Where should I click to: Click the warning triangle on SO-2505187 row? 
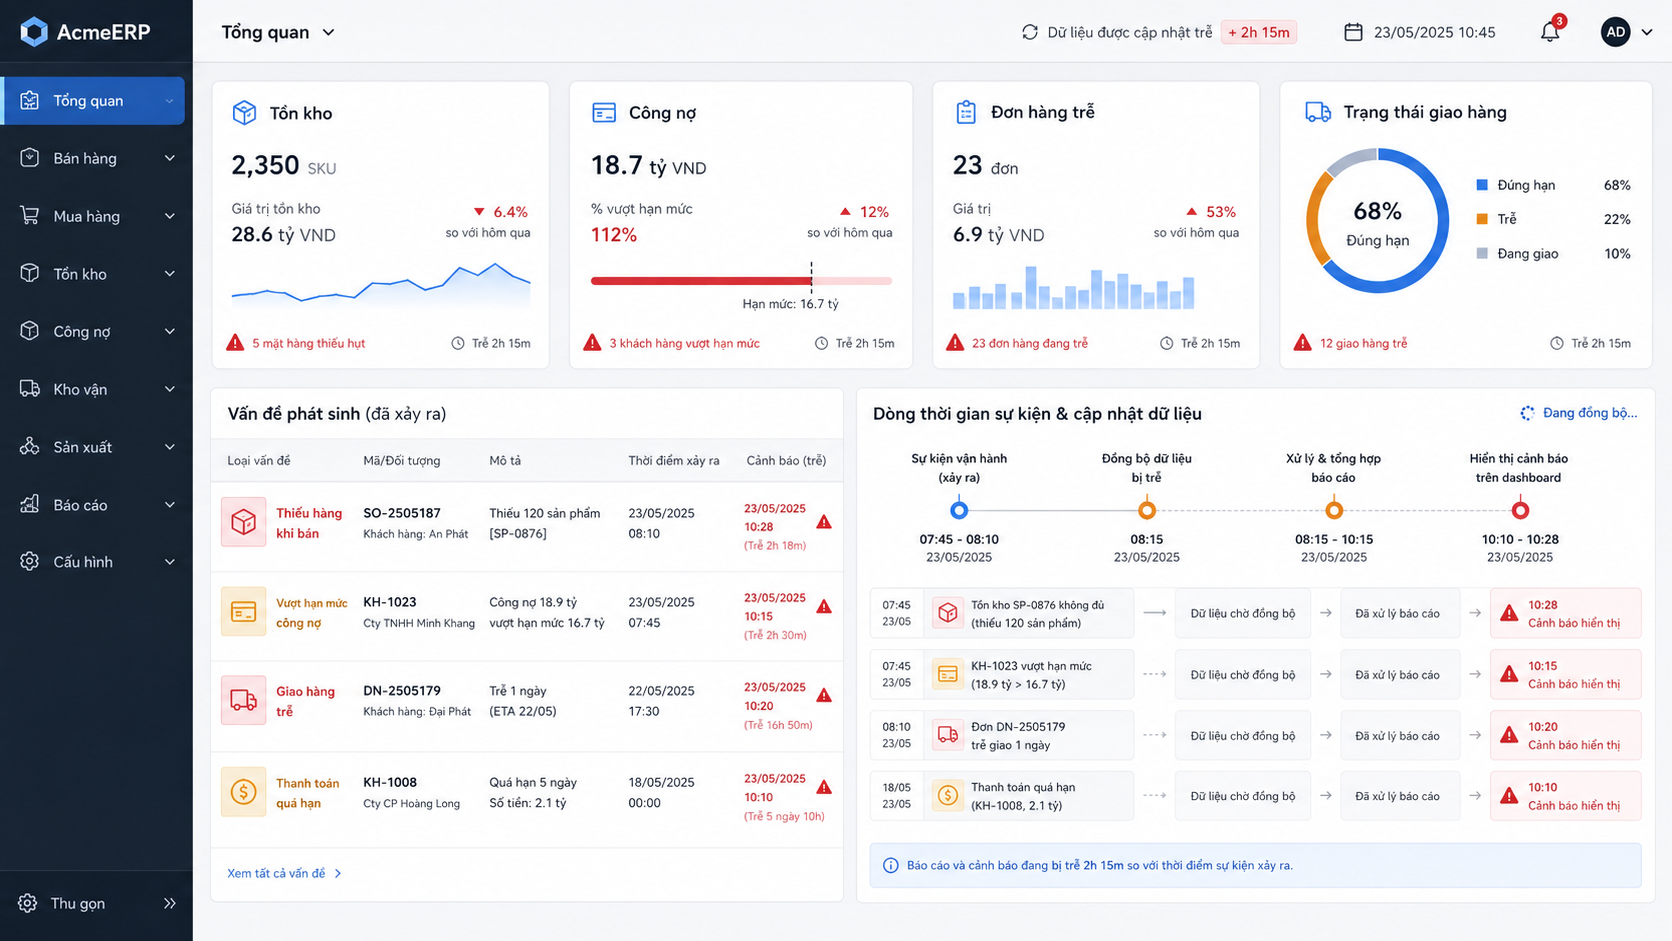pyautogui.click(x=824, y=522)
